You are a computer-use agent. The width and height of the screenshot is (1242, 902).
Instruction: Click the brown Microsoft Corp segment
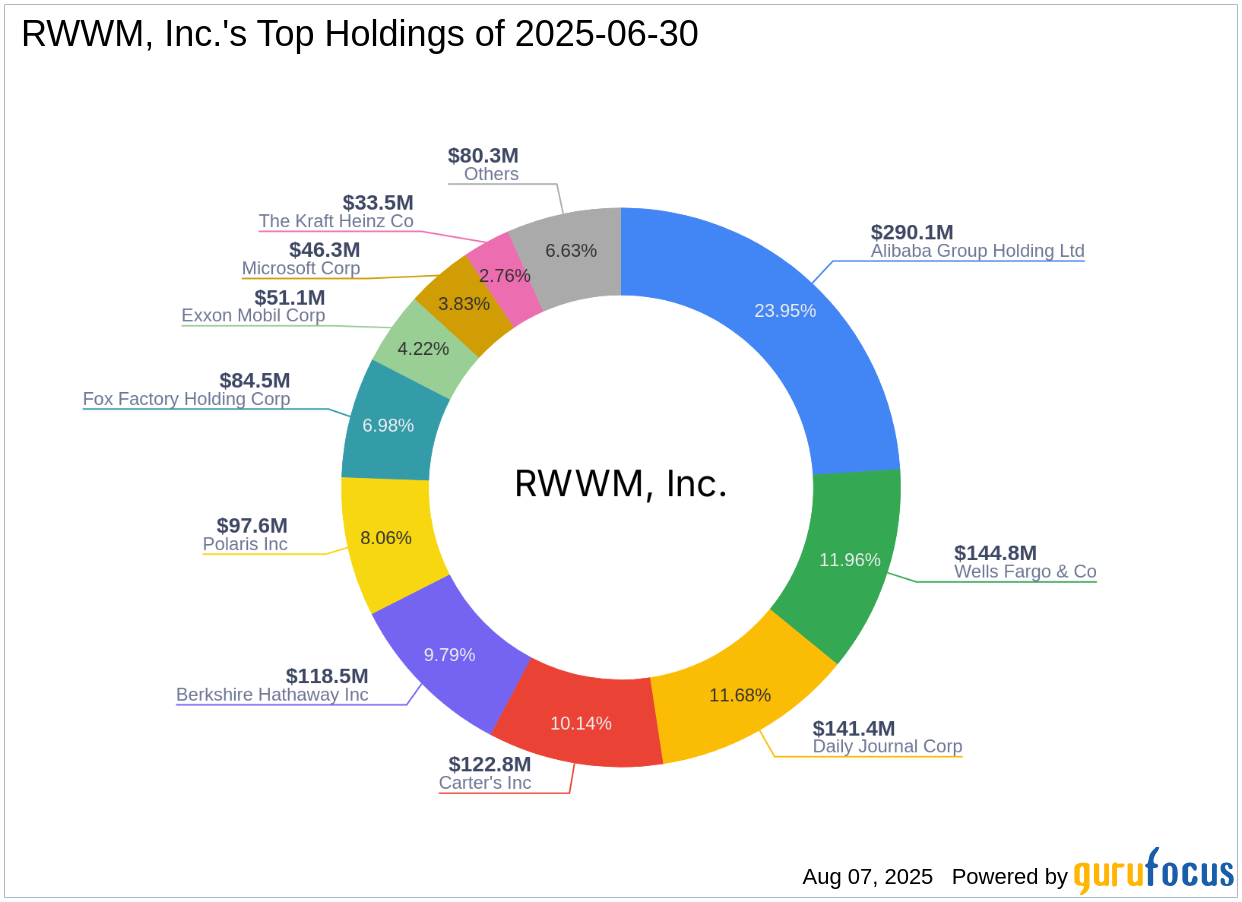[464, 306]
